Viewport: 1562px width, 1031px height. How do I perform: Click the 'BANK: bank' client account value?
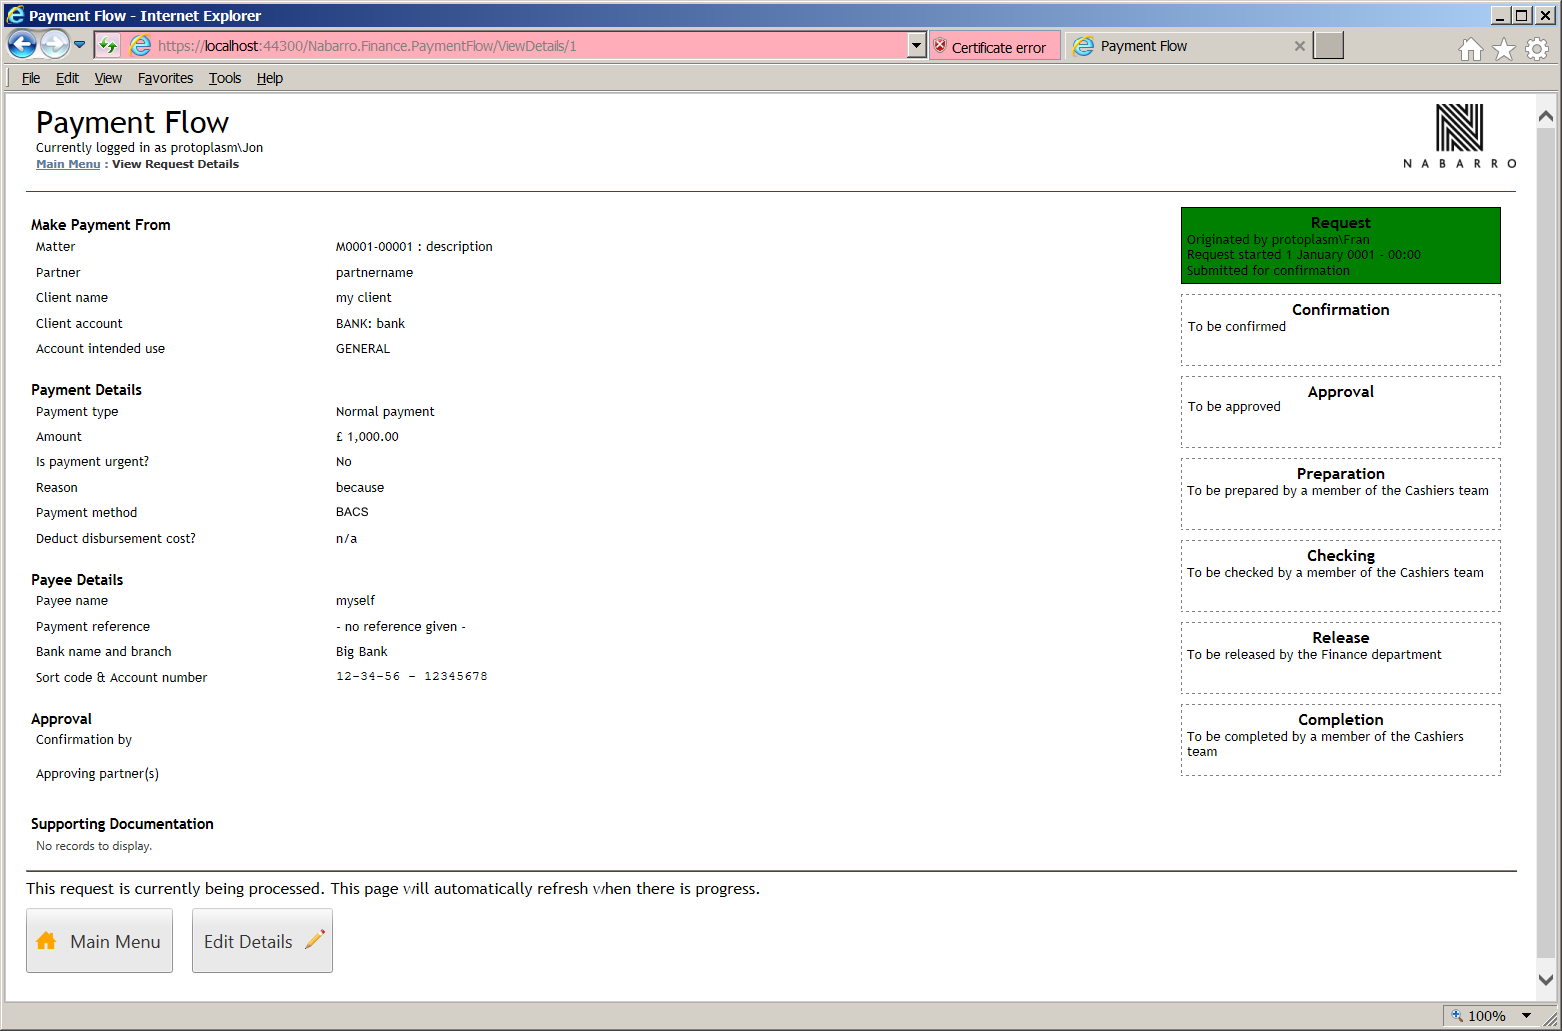tap(370, 324)
